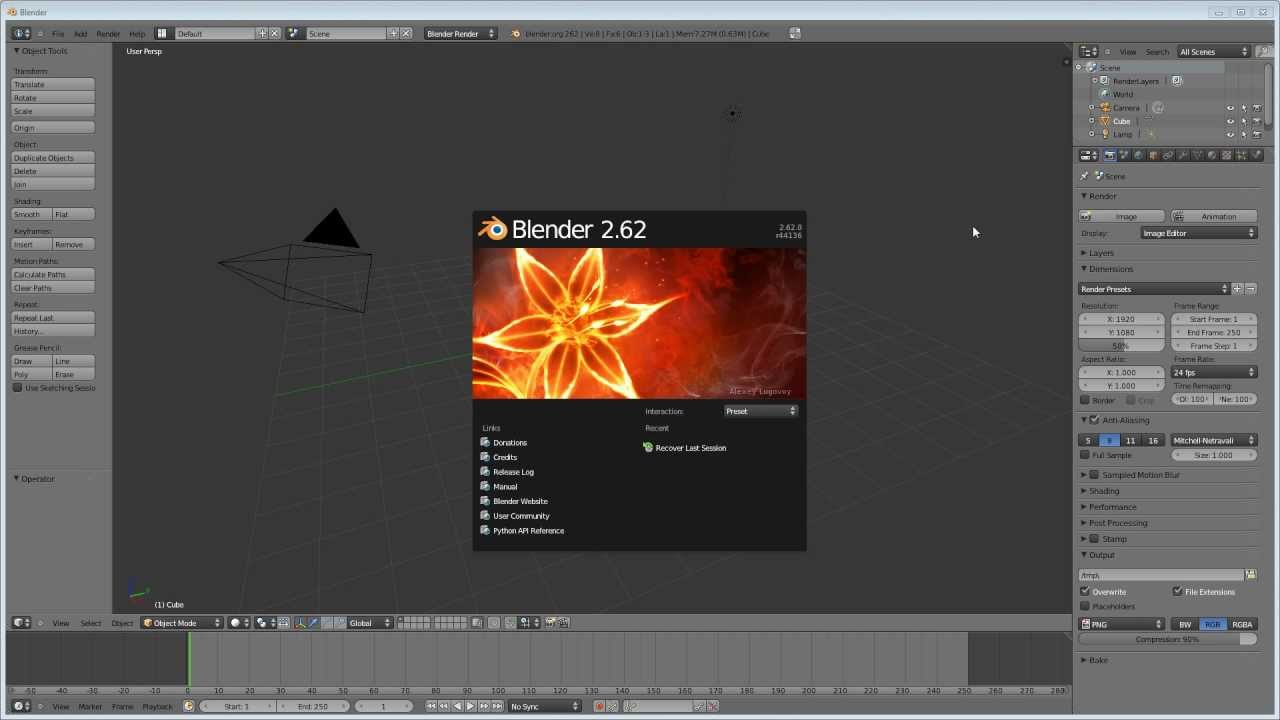The image size is (1280, 720).
Task: Click the OpenGL render animation clapper icon
Action: click(564, 622)
